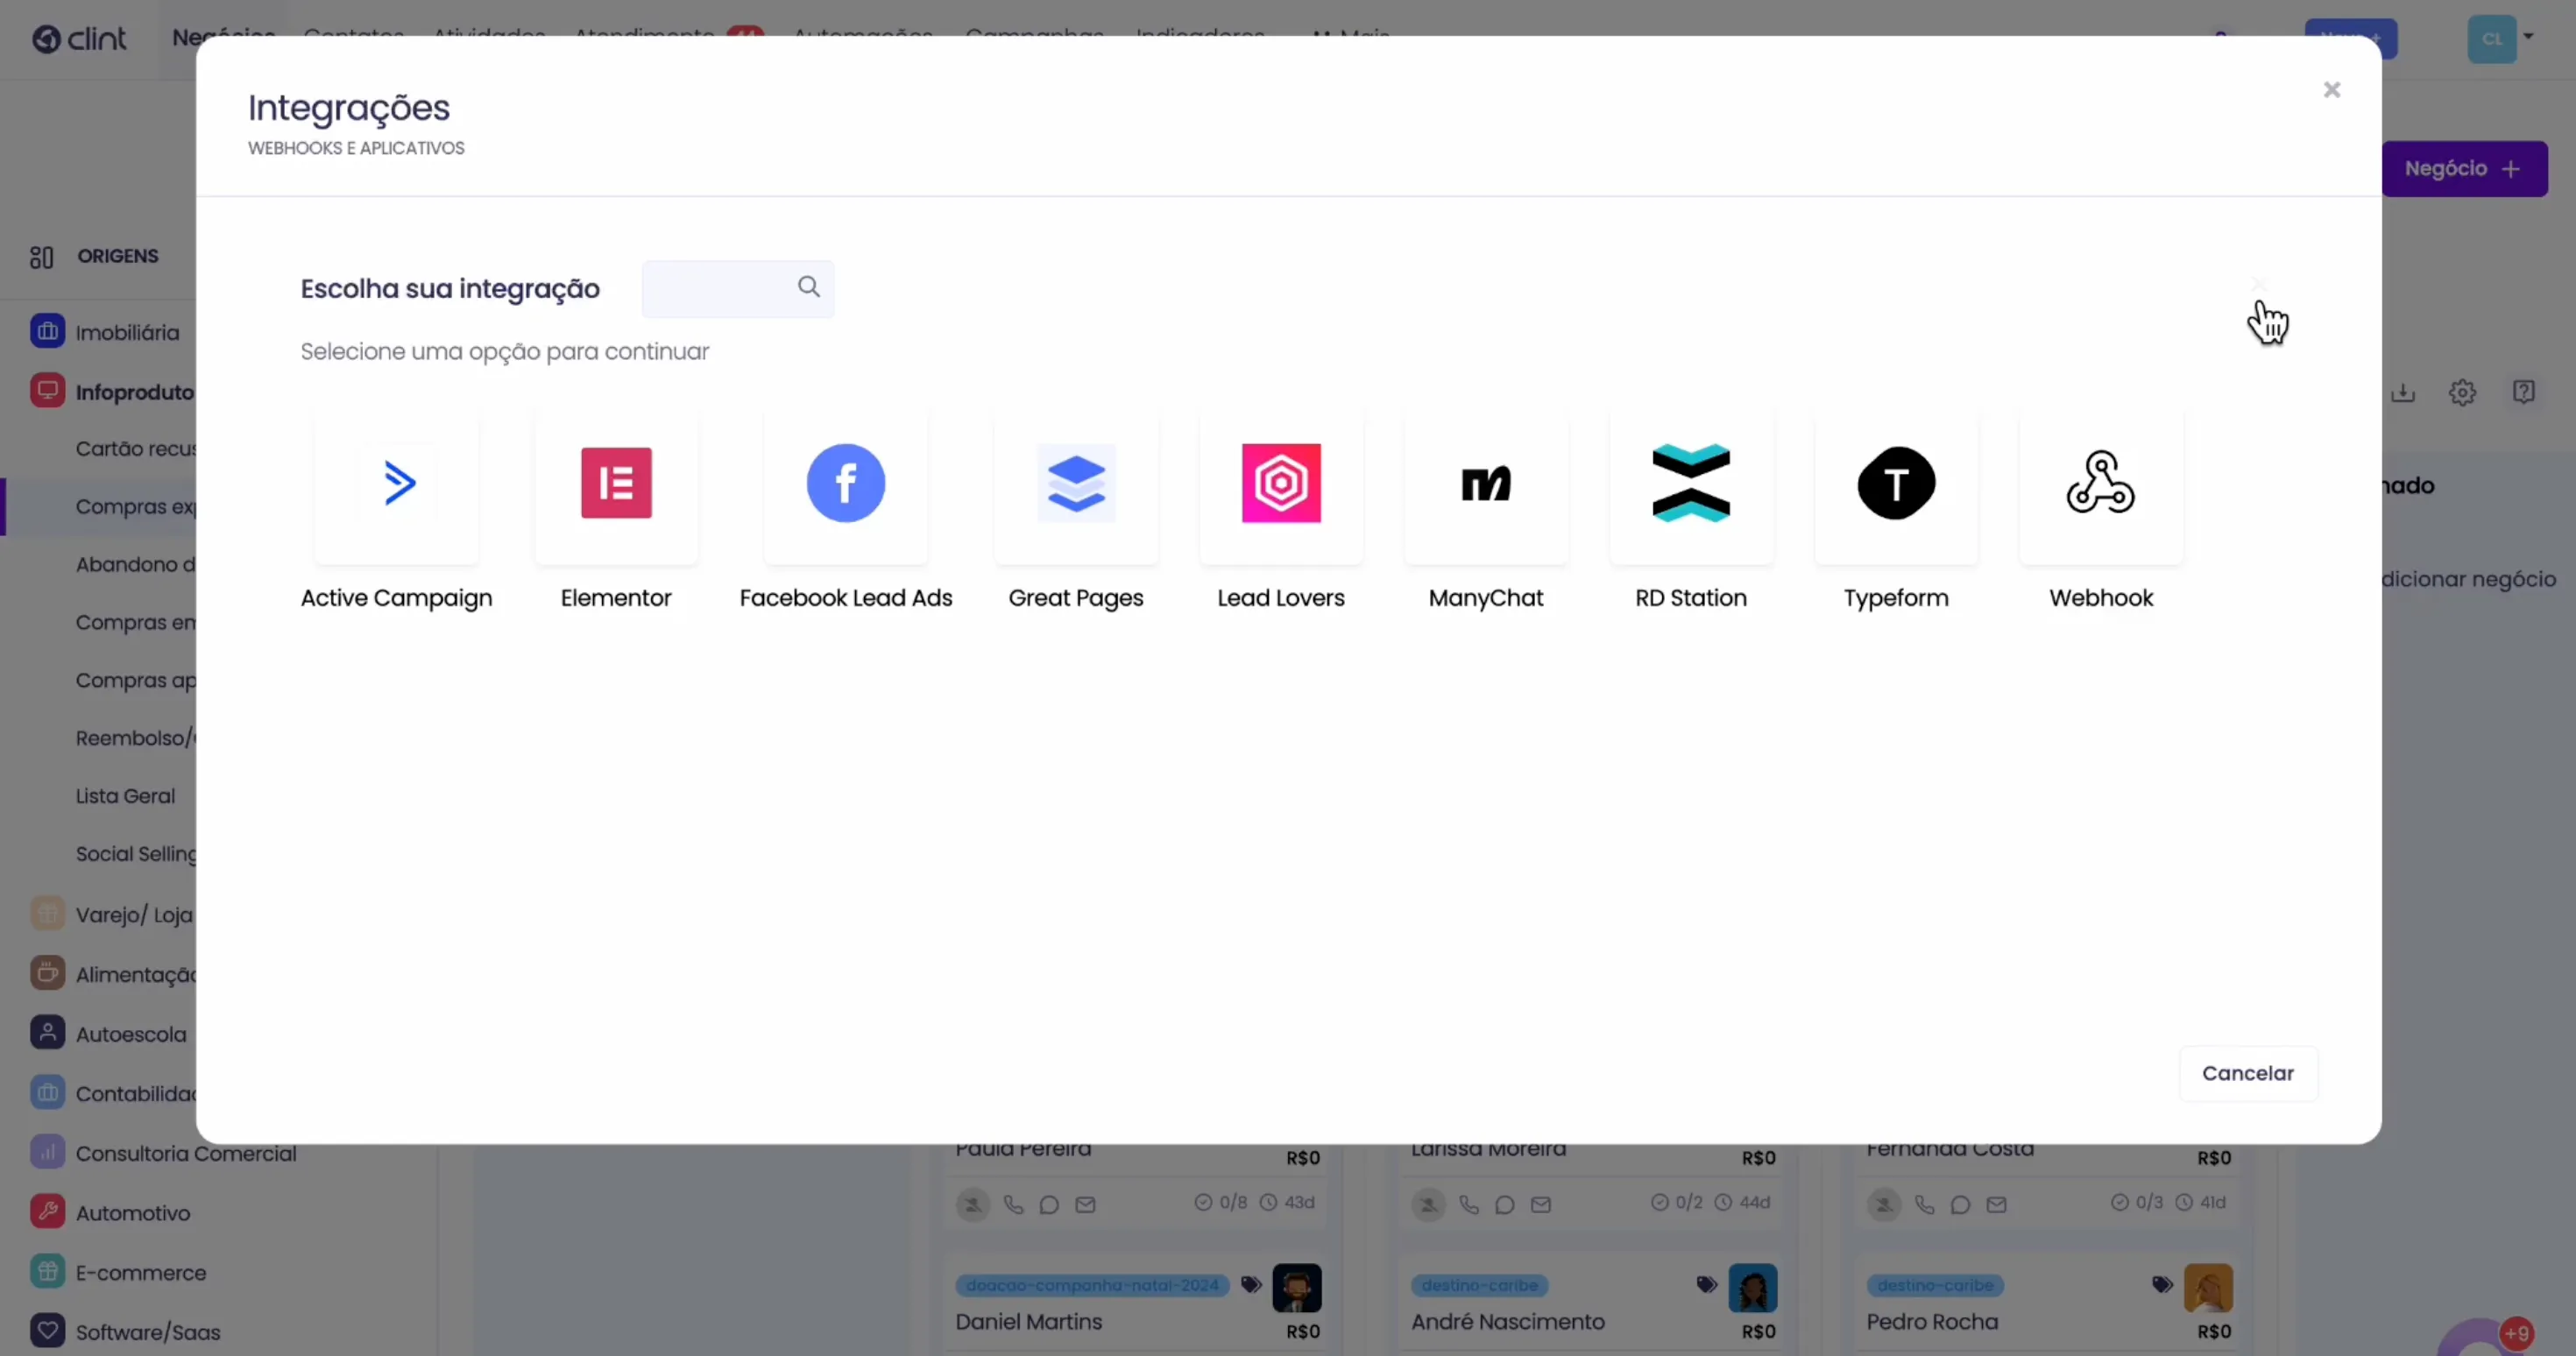This screenshot has width=2576, height=1356.
Task: Select the Great Pages integration icon
Action: pos(1076,483)
